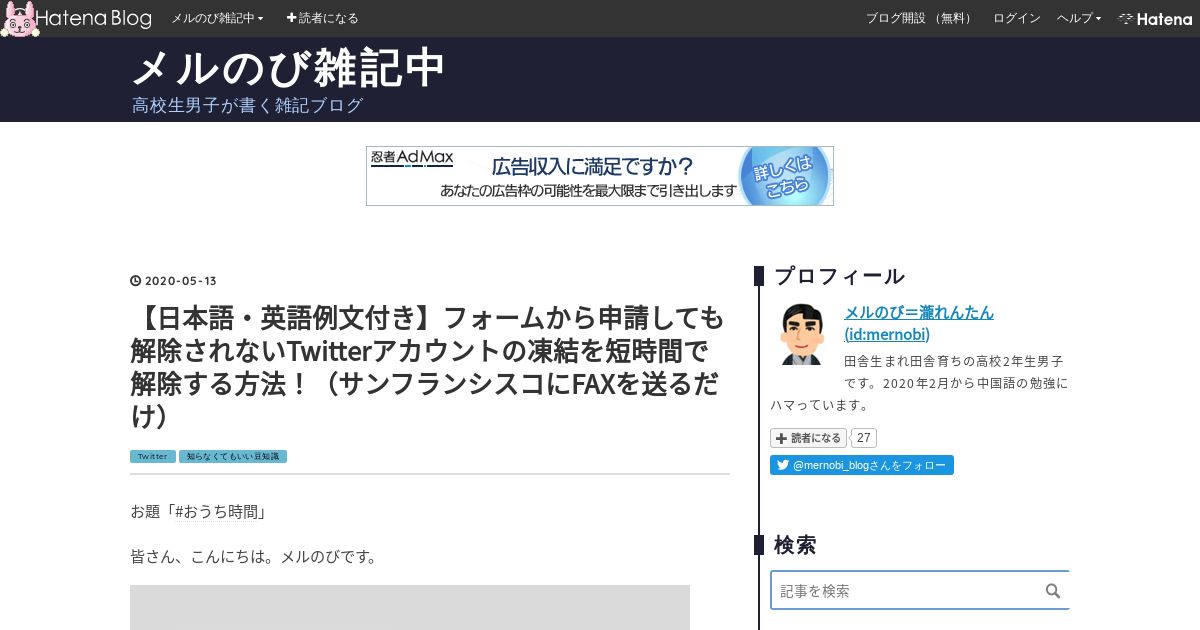Click 読者になる in the top navigation bar
Screen dimensions: 1200x630
322,18
